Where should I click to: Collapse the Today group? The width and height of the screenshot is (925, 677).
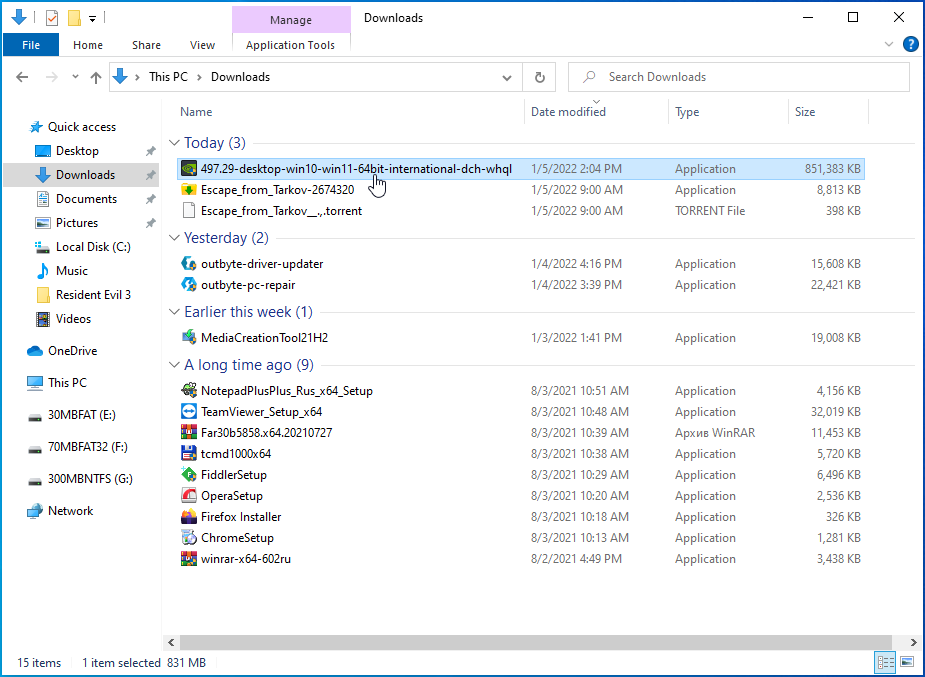[174, 143]
